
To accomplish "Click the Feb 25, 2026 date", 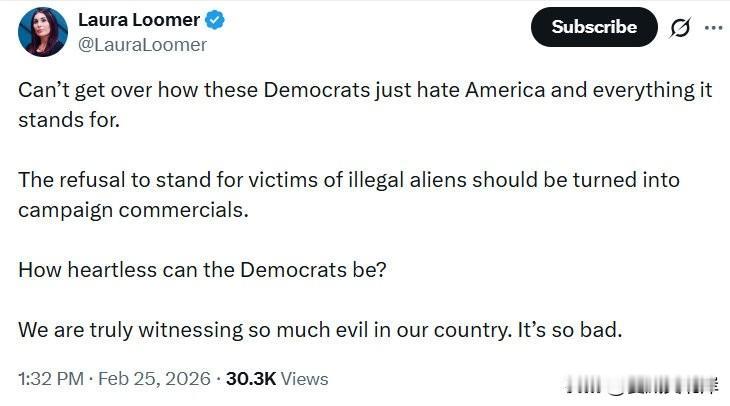I will point(156,379).
